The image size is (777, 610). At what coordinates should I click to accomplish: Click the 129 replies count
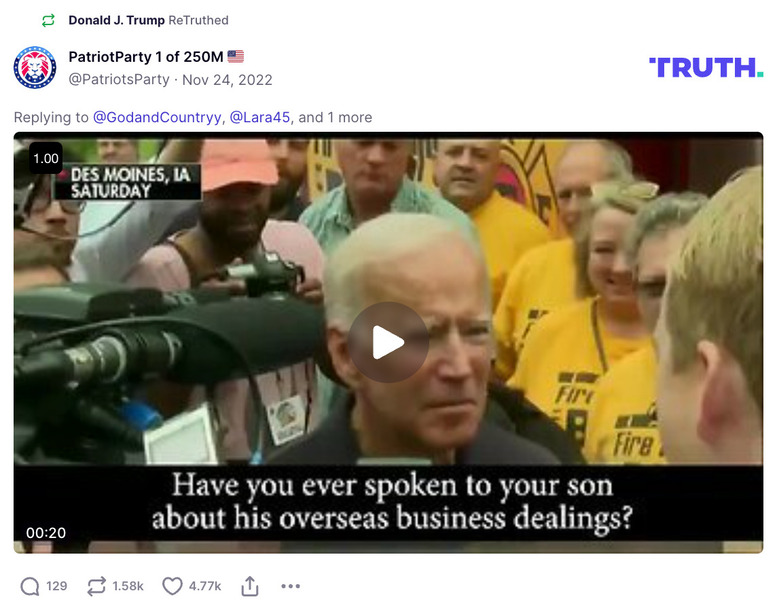coord(56,586)
